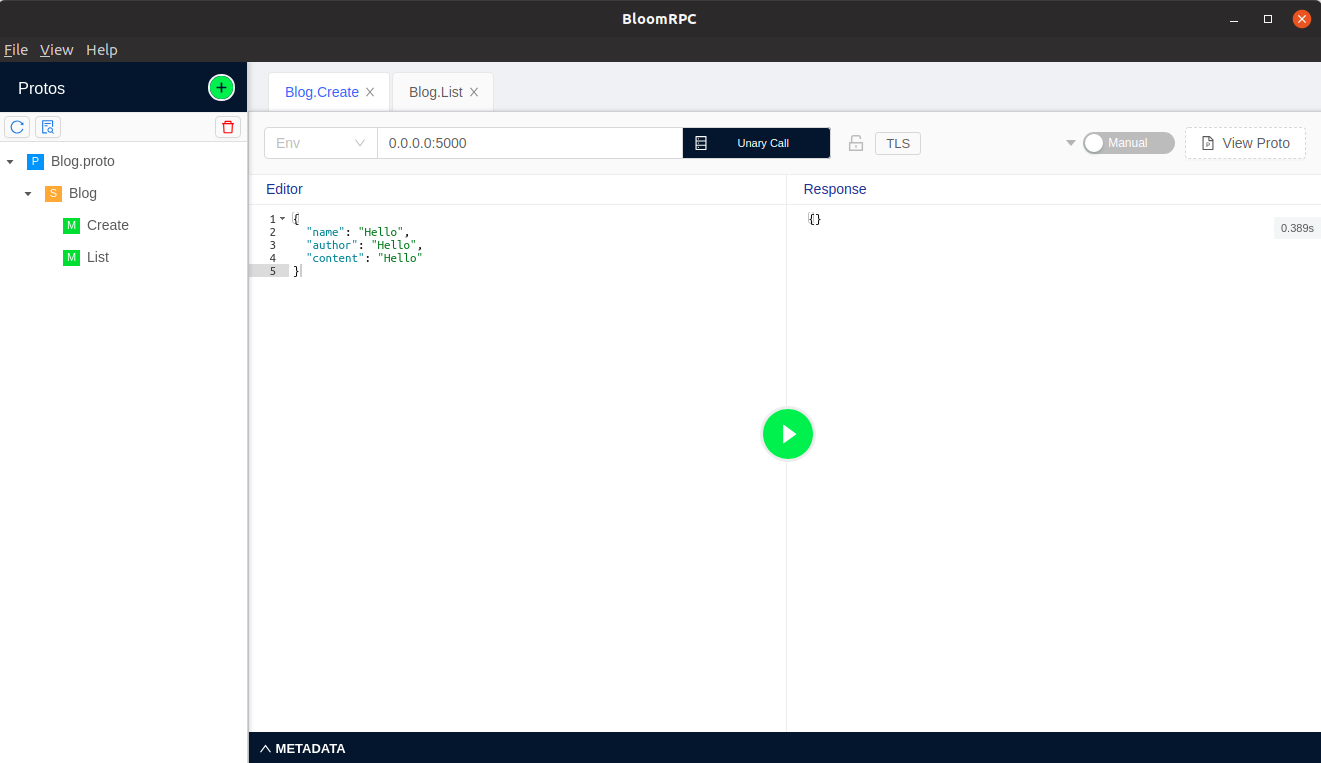Click the "author" key in the editor
The image size is (1321, 763).
(x=332, y=245)
